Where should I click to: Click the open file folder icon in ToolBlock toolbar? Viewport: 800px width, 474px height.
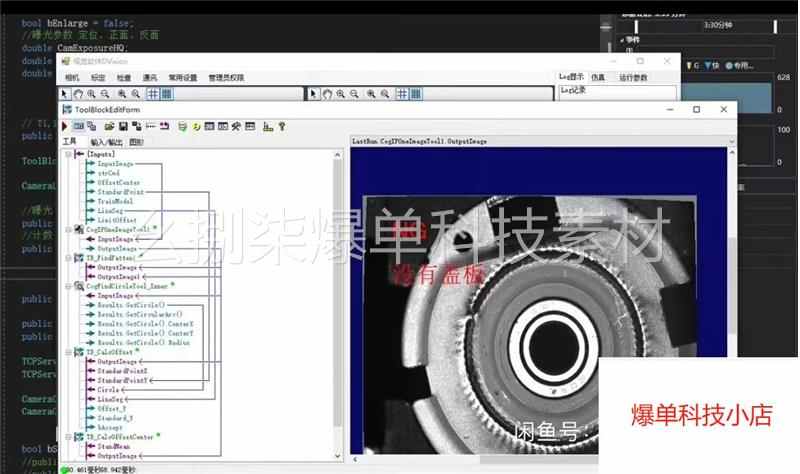[x=109, y=126]
